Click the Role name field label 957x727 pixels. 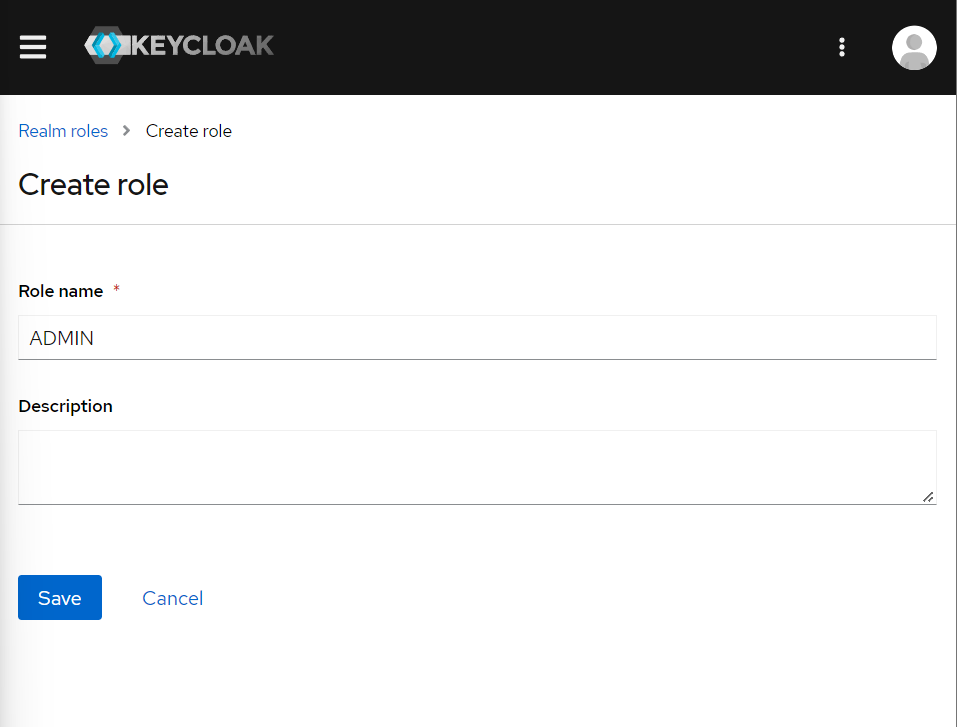(x=60, y=291)
